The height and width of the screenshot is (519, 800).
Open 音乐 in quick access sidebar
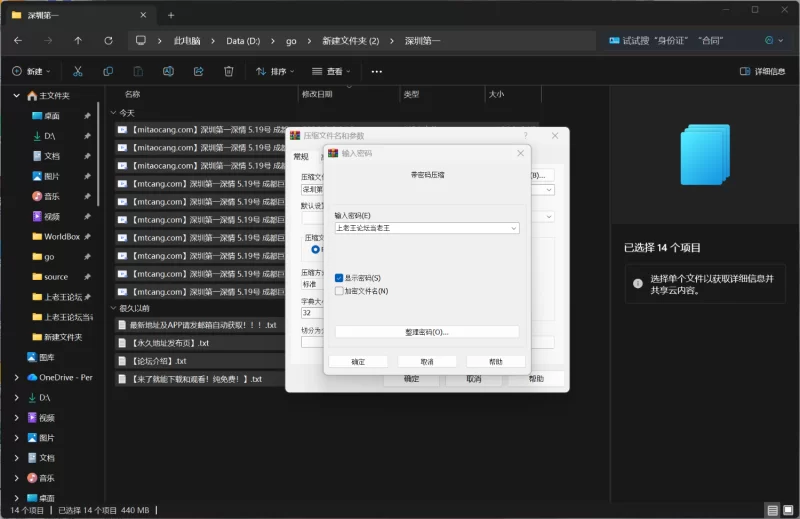coord(52,196)
